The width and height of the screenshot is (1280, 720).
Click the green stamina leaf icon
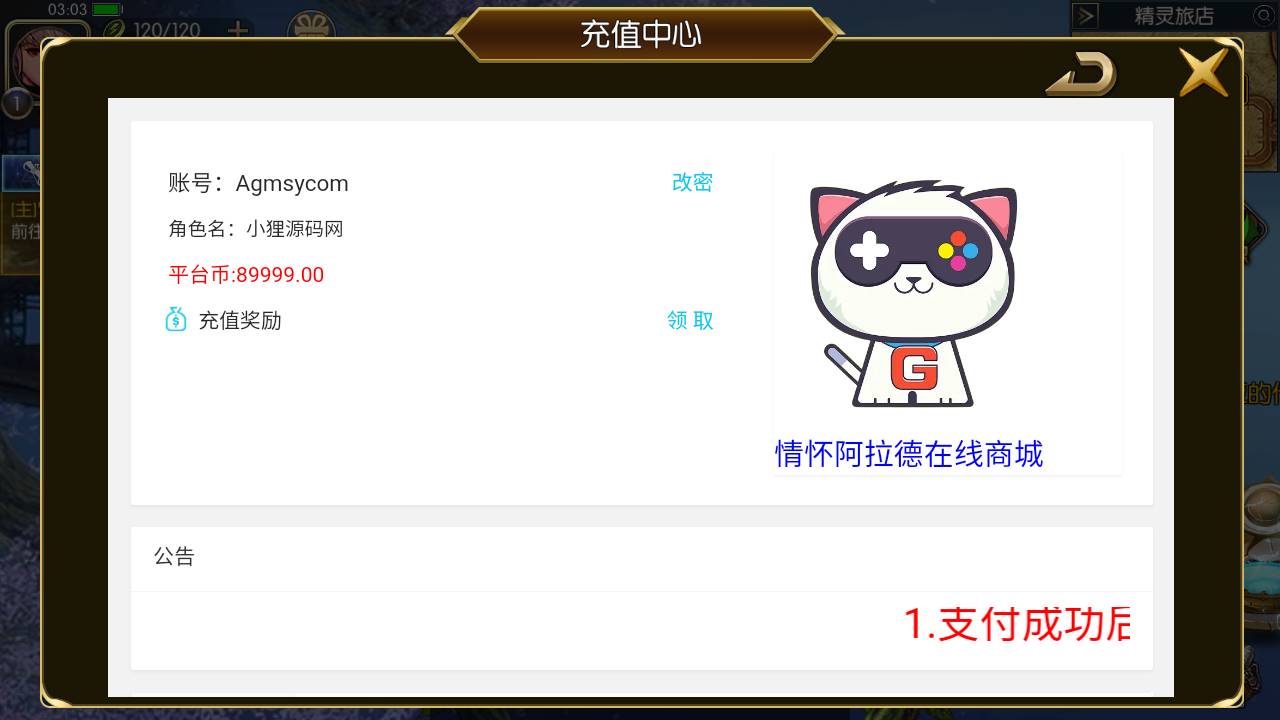[x=116, y=30]
